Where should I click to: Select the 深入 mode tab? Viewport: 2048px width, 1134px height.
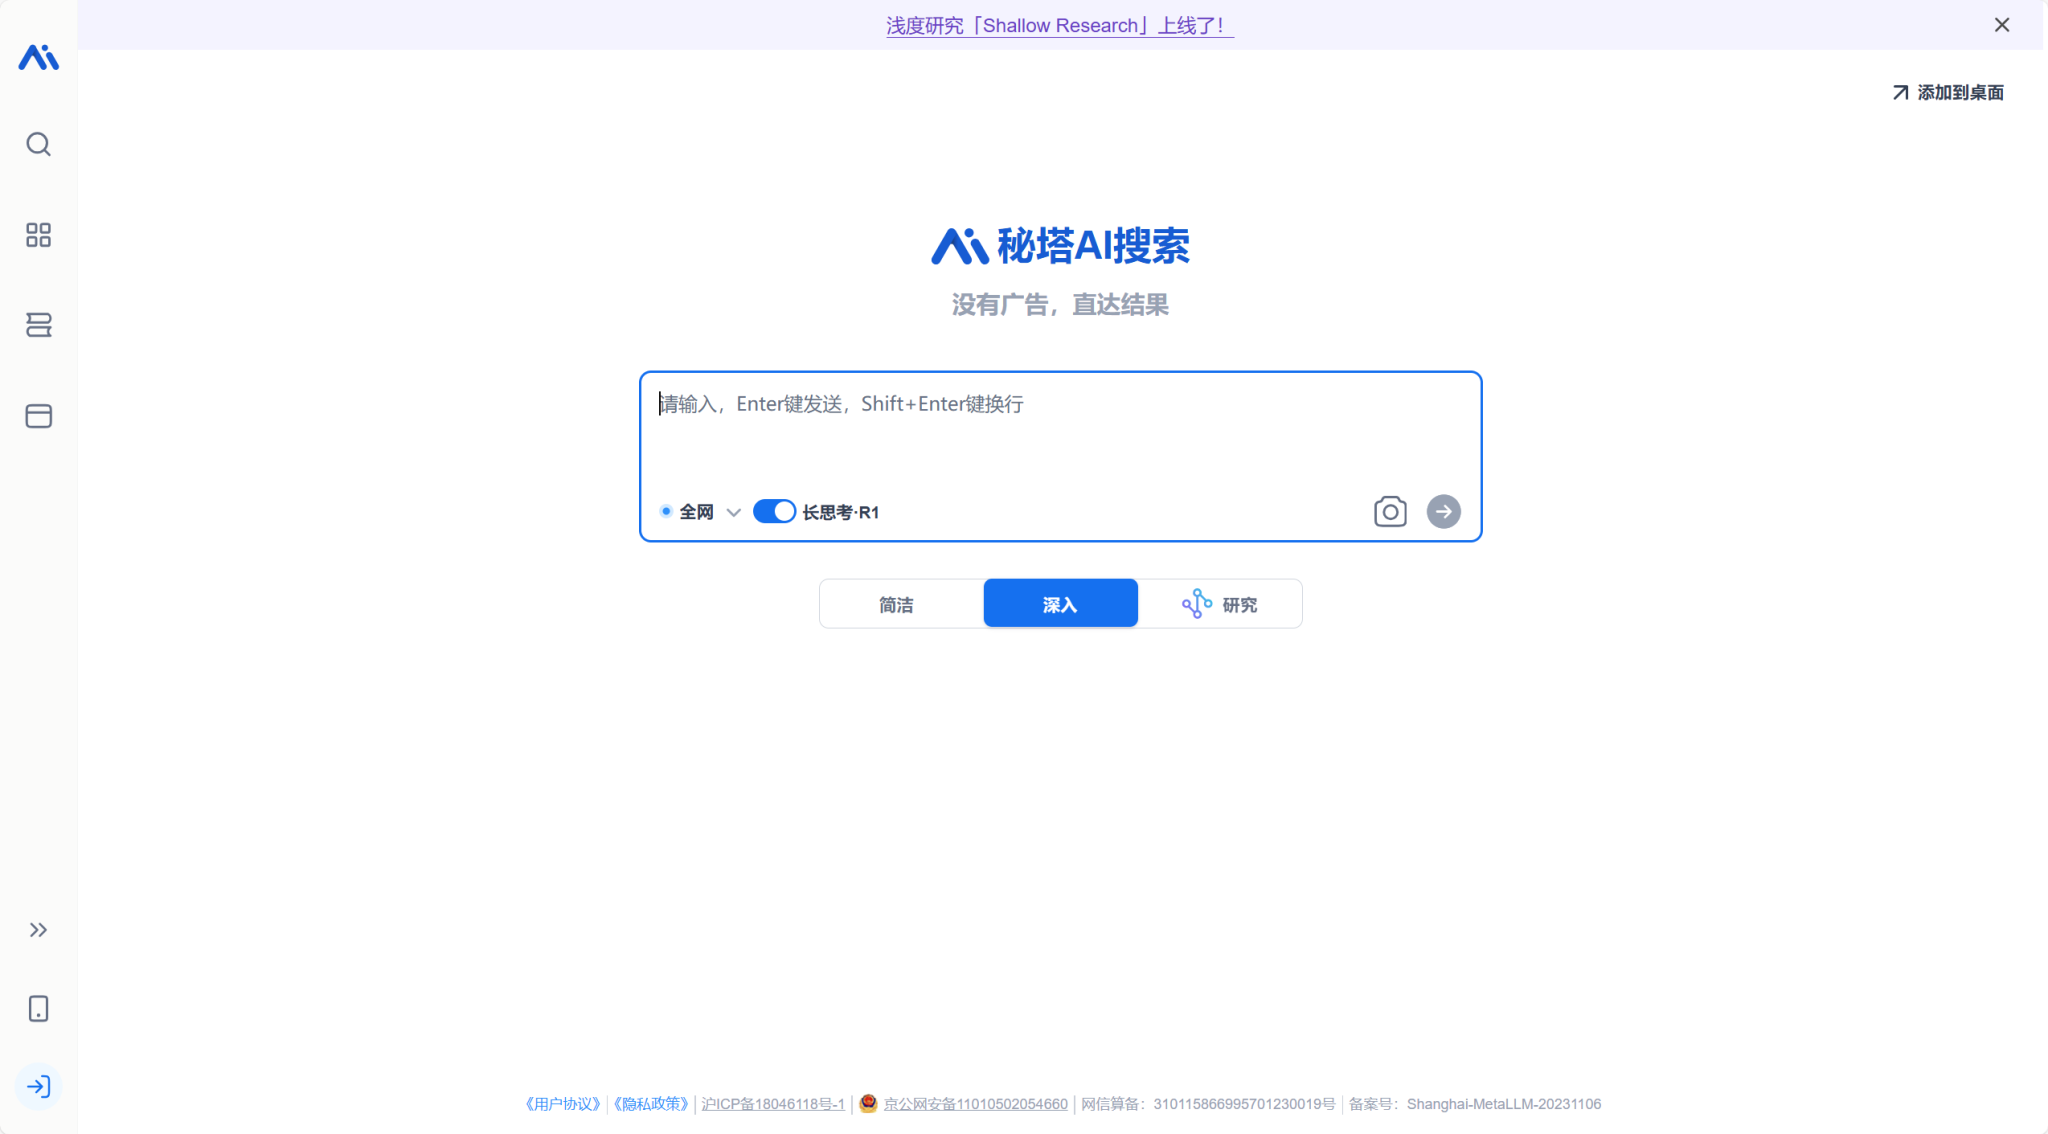tap(1060, 604)
